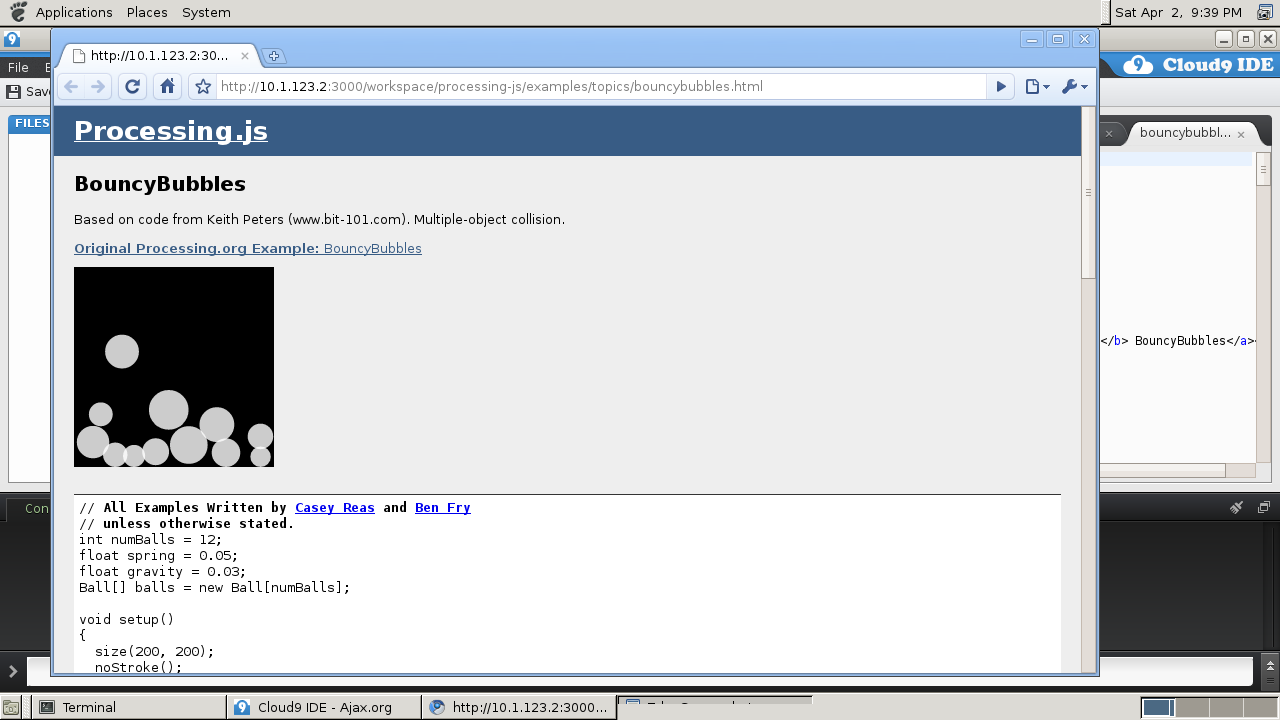Open the dropdown next to the page icon
Image resolution: width=1280 pixels, height=720 pixels.
(1045, 86)
